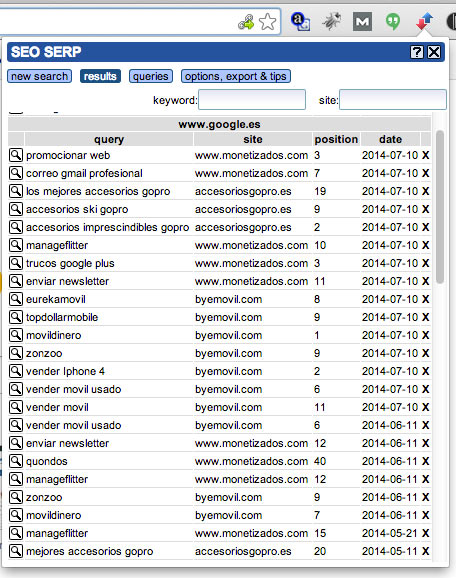This screenshot has width=456, height=578.
Task: Click the 'topdollarmobile' query text
Action: (x=62, y=317)
